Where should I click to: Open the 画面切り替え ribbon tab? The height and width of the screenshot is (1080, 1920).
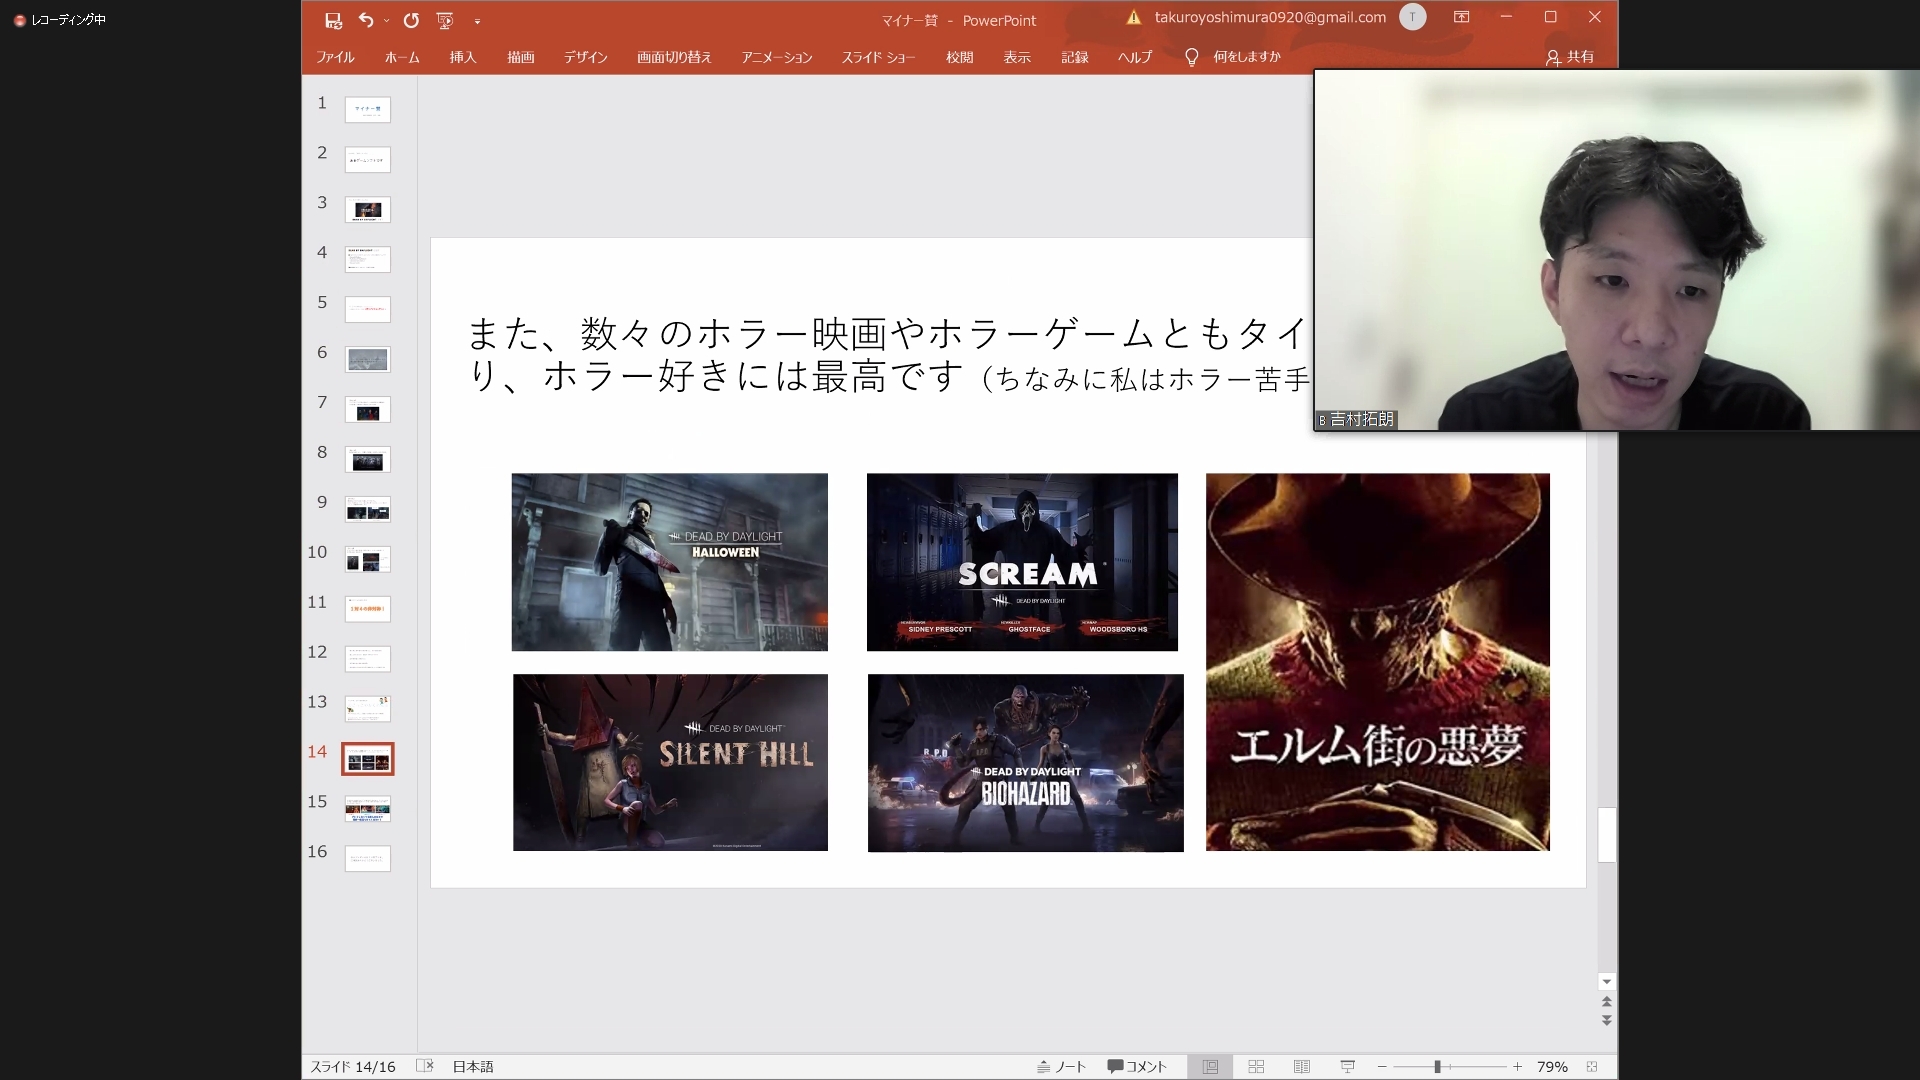(x=674, y=57)
